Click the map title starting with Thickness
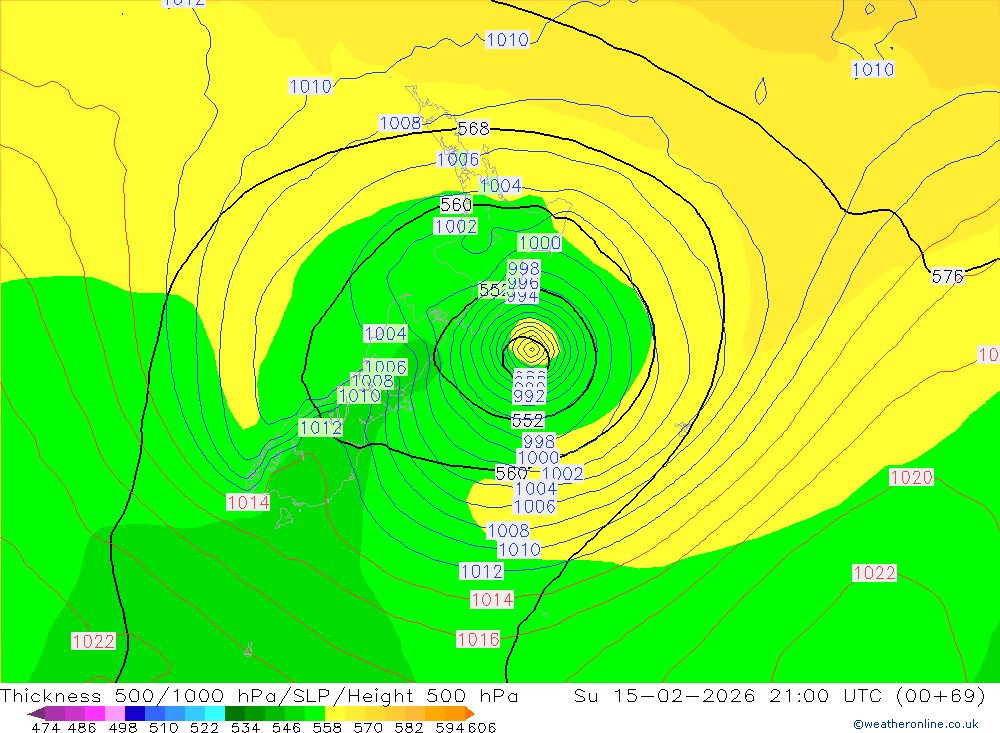 point(259,695)
